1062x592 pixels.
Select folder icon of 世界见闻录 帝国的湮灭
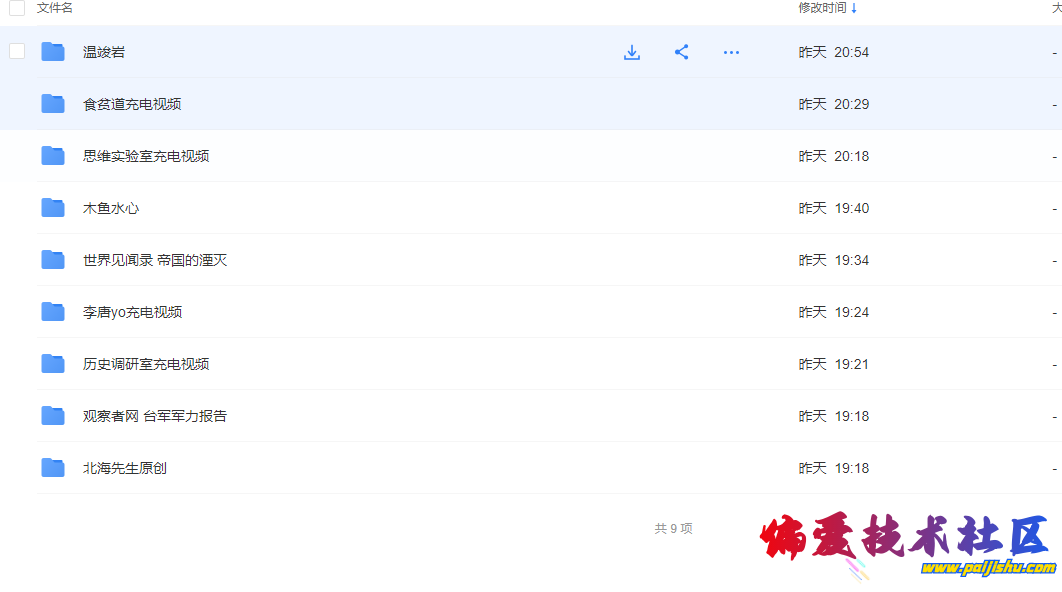point(53,260)
